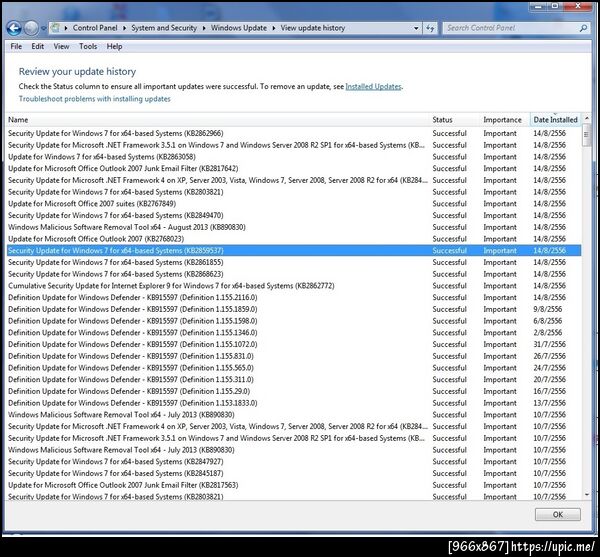Screen dimensions: 600x557
Task: Select Defender Definition 1.155.831.0 row
Action: point(294,356)
